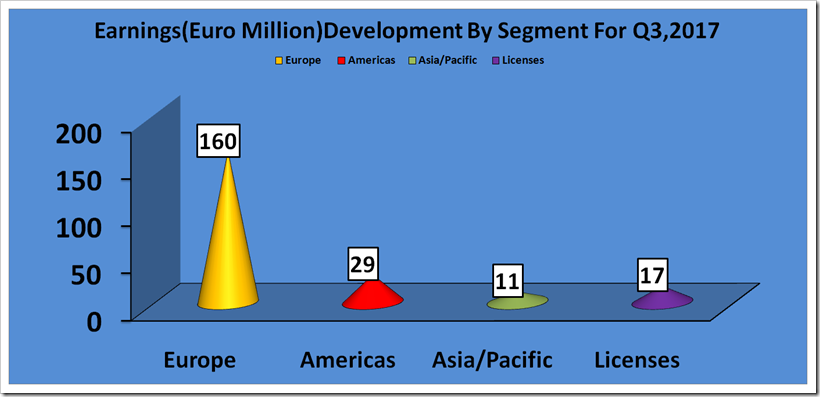The image size is (820, 397).
Task: Select the green Asia/Pacific cone
Action: (x=517, y=301)
